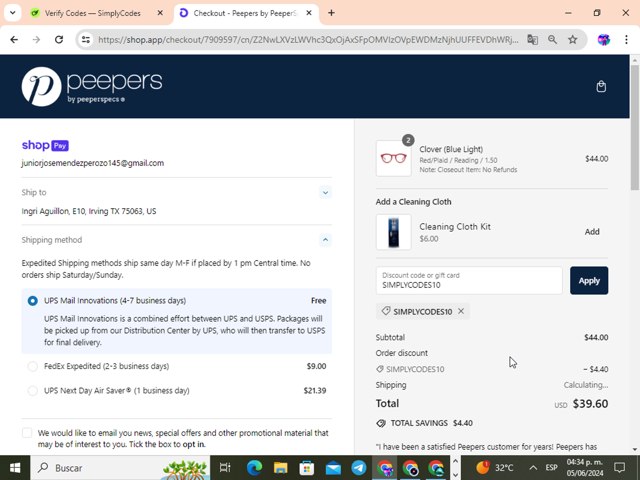The image size is (640, 480).
Task: Open the tab search dropdown arrow
Action: click(13, 13)
